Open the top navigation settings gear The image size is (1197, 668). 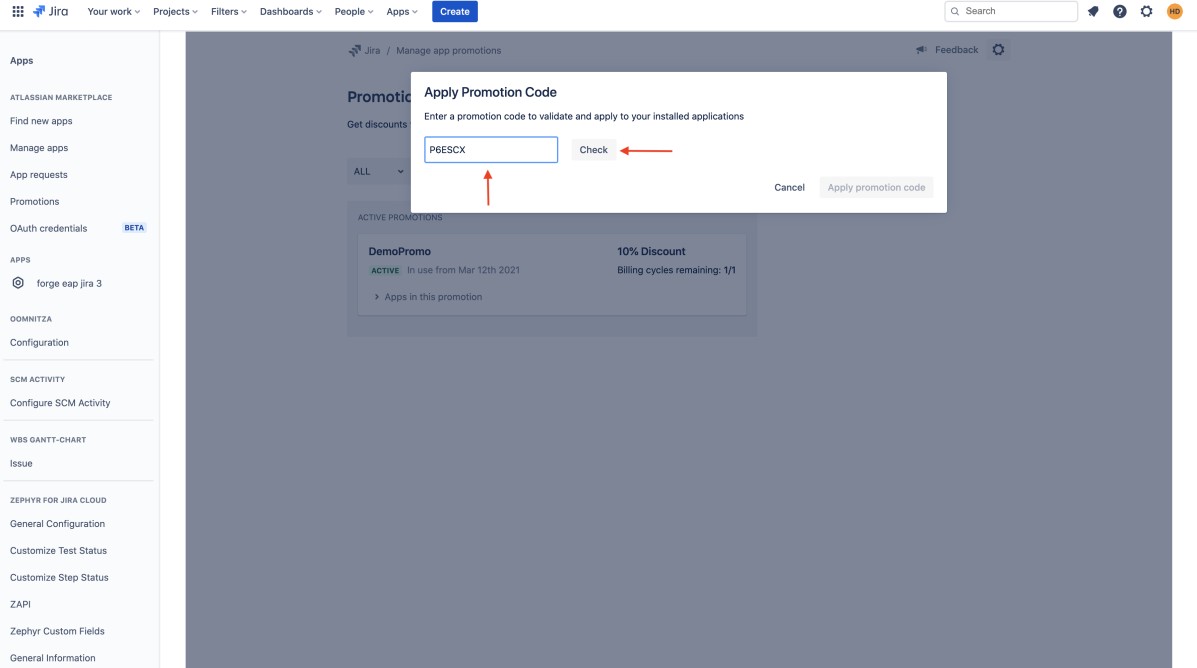1146,11
